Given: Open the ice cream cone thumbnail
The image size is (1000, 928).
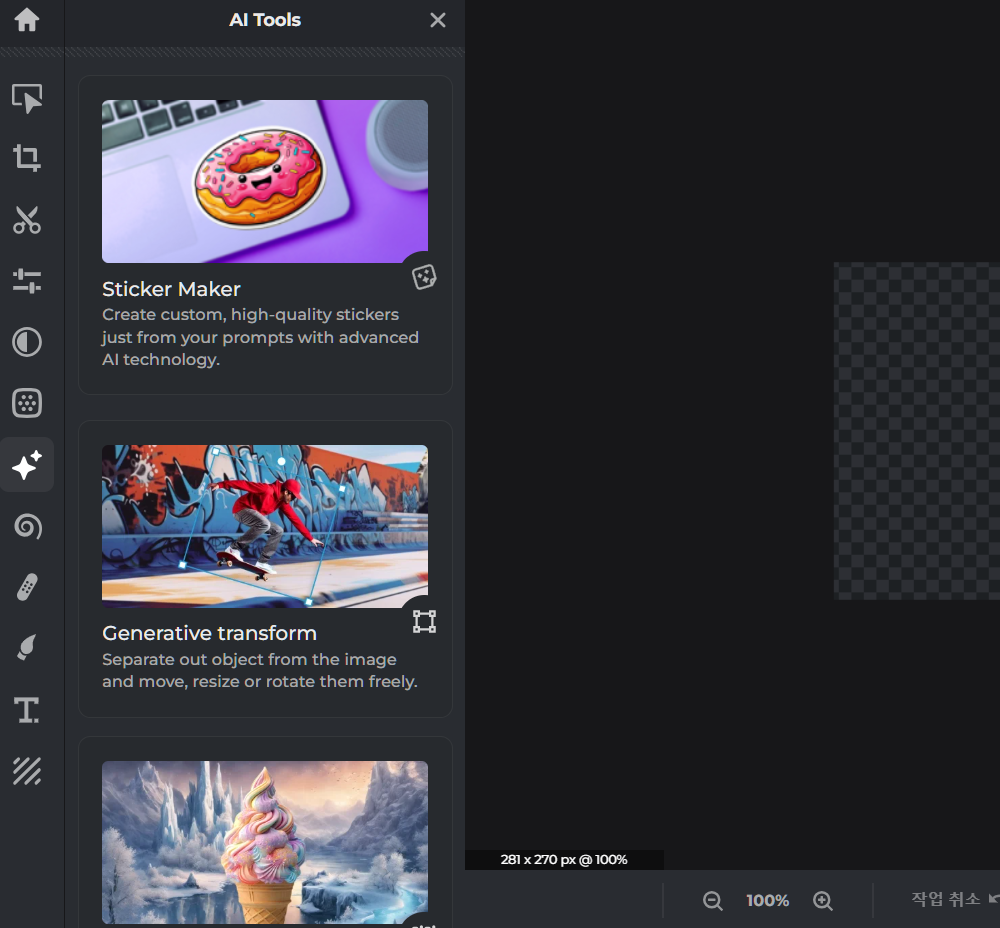Looking at the screenshot, I should [265, 842].
